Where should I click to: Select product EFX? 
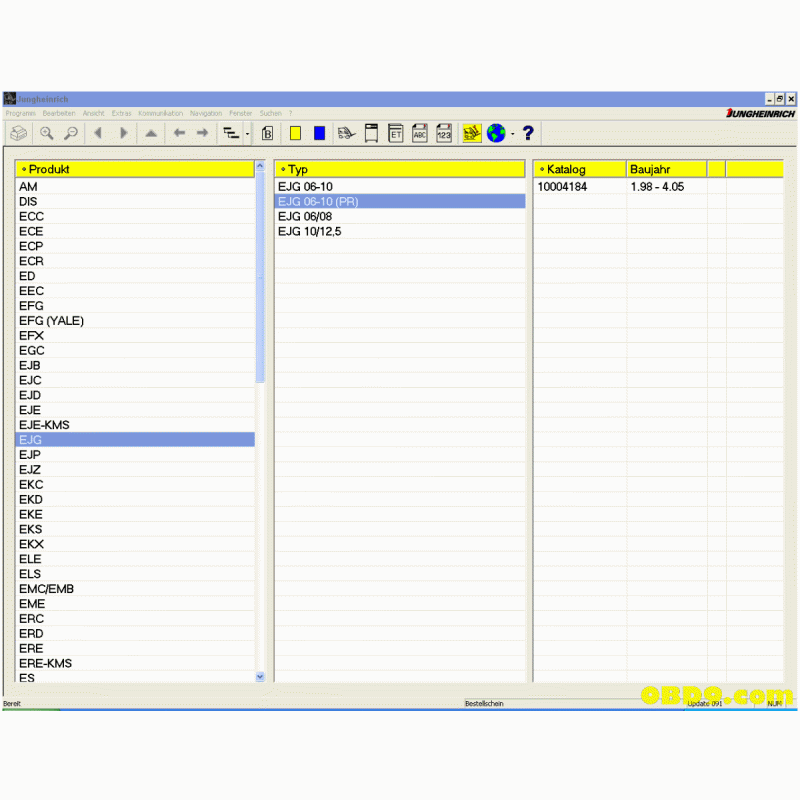(x=135, y=336)
